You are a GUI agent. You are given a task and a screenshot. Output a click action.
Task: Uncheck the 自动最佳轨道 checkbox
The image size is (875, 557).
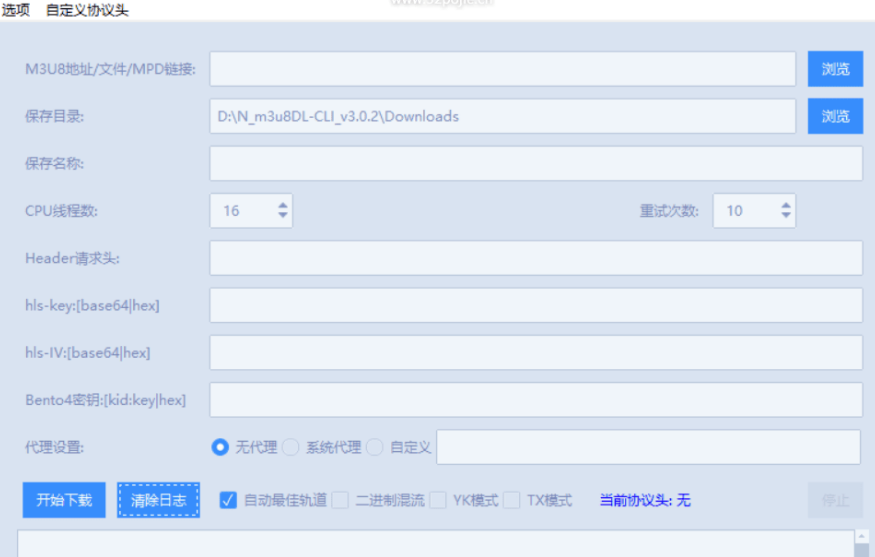(228, 500)
